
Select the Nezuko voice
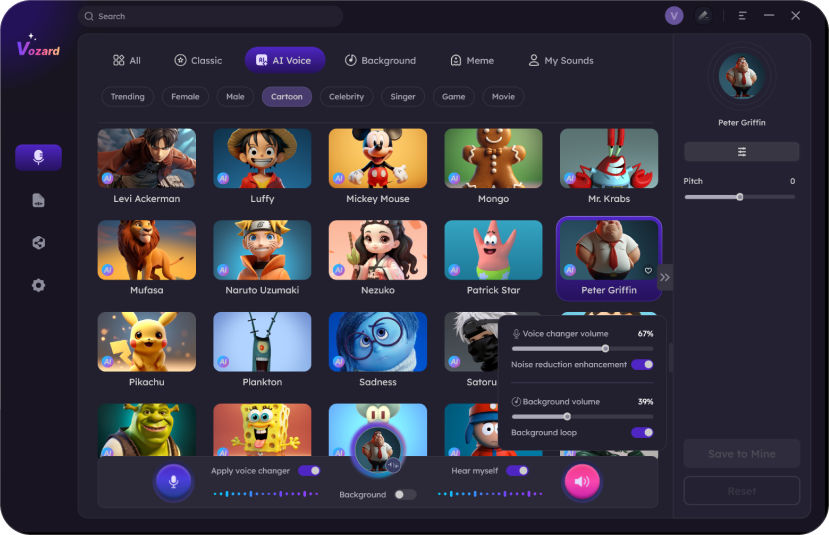tap(377, 258)
